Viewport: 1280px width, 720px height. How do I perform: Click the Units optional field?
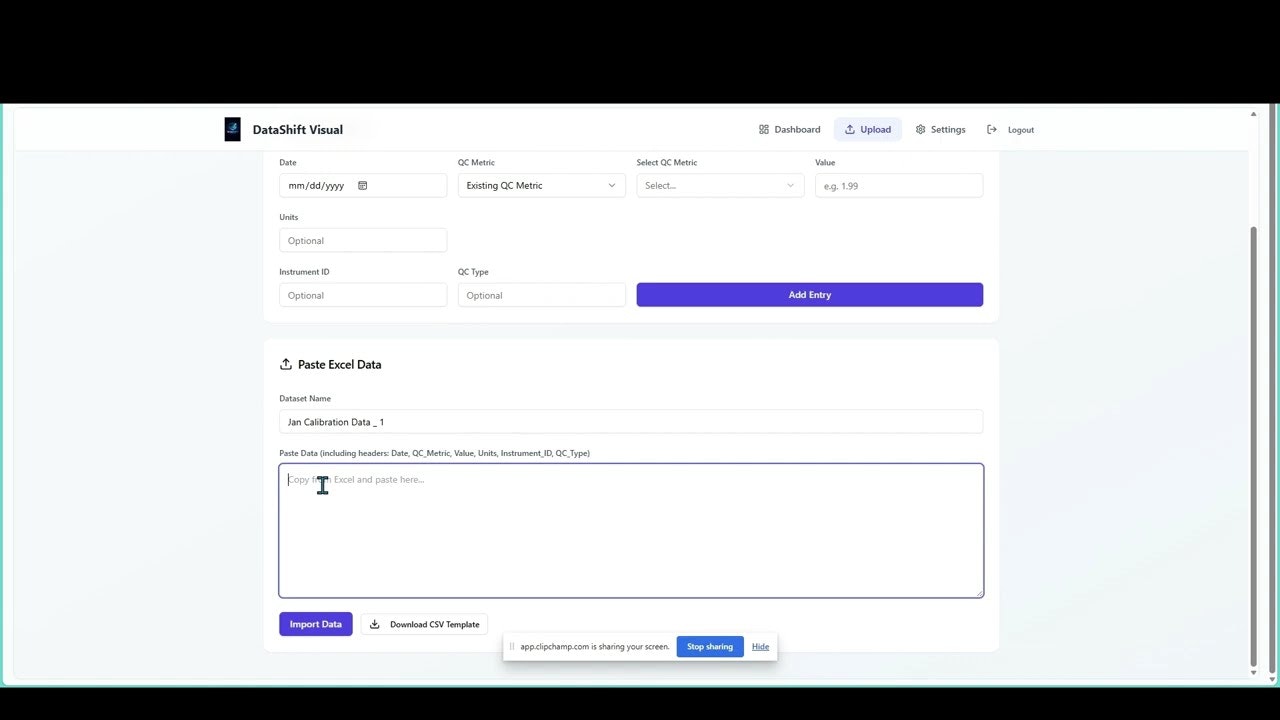363,240
